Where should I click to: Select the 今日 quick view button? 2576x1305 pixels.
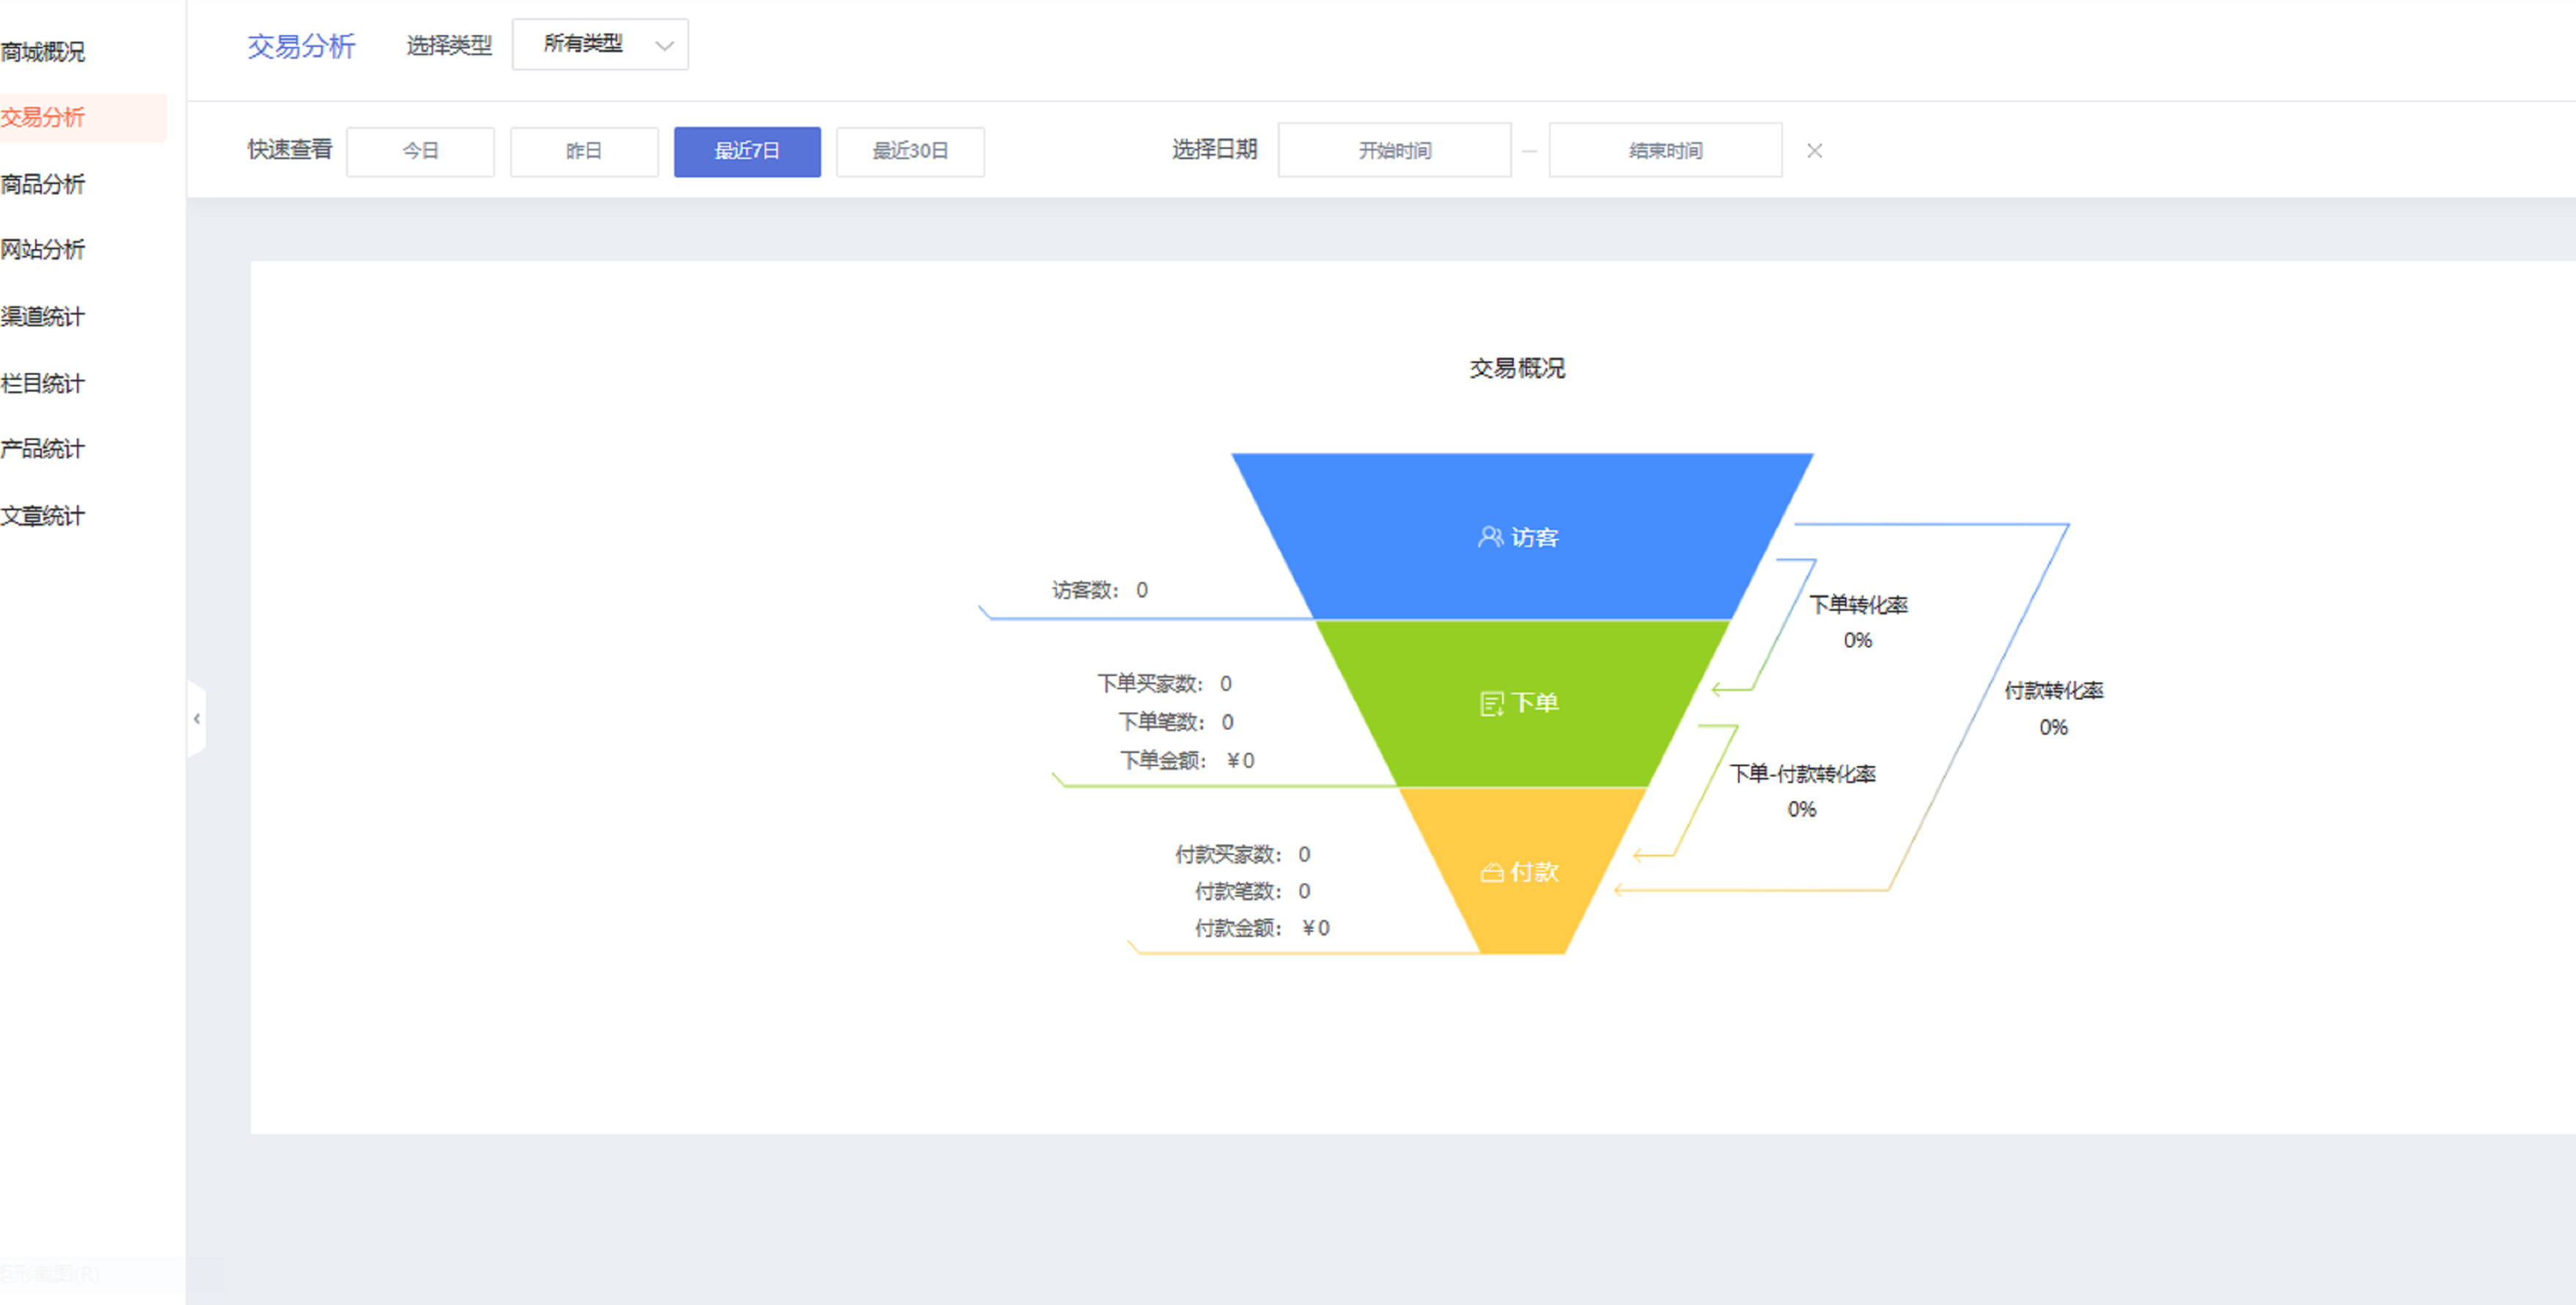420,151
